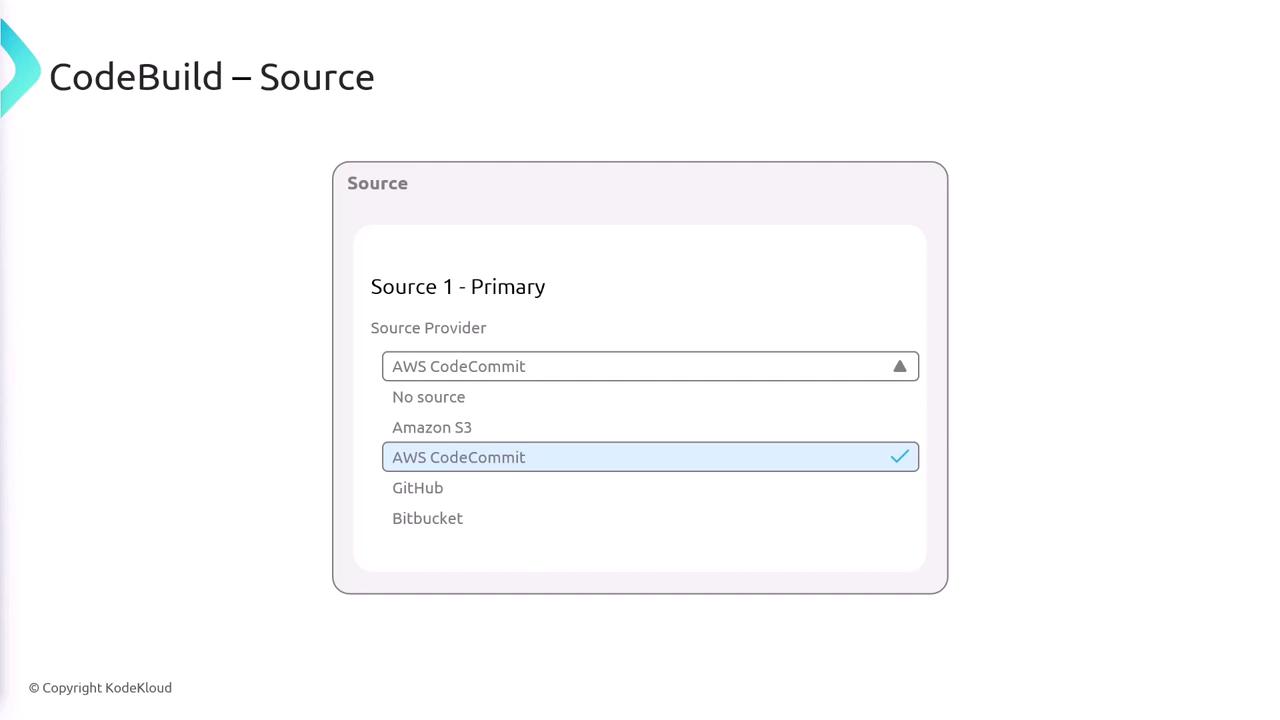
Task: Click the word Primary in the heading
Action: pyautogui.click(x=508, y=287)
